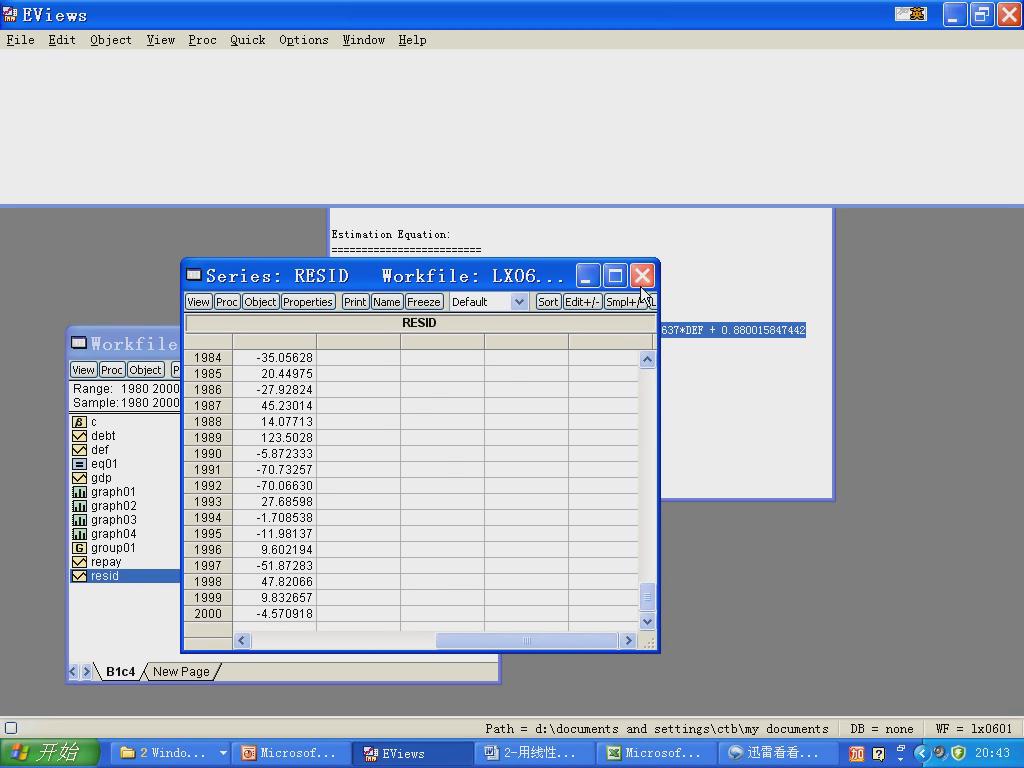Open the Options menu
The image size is (1024, 768).
pyautogui.click(x=304, y=40)
